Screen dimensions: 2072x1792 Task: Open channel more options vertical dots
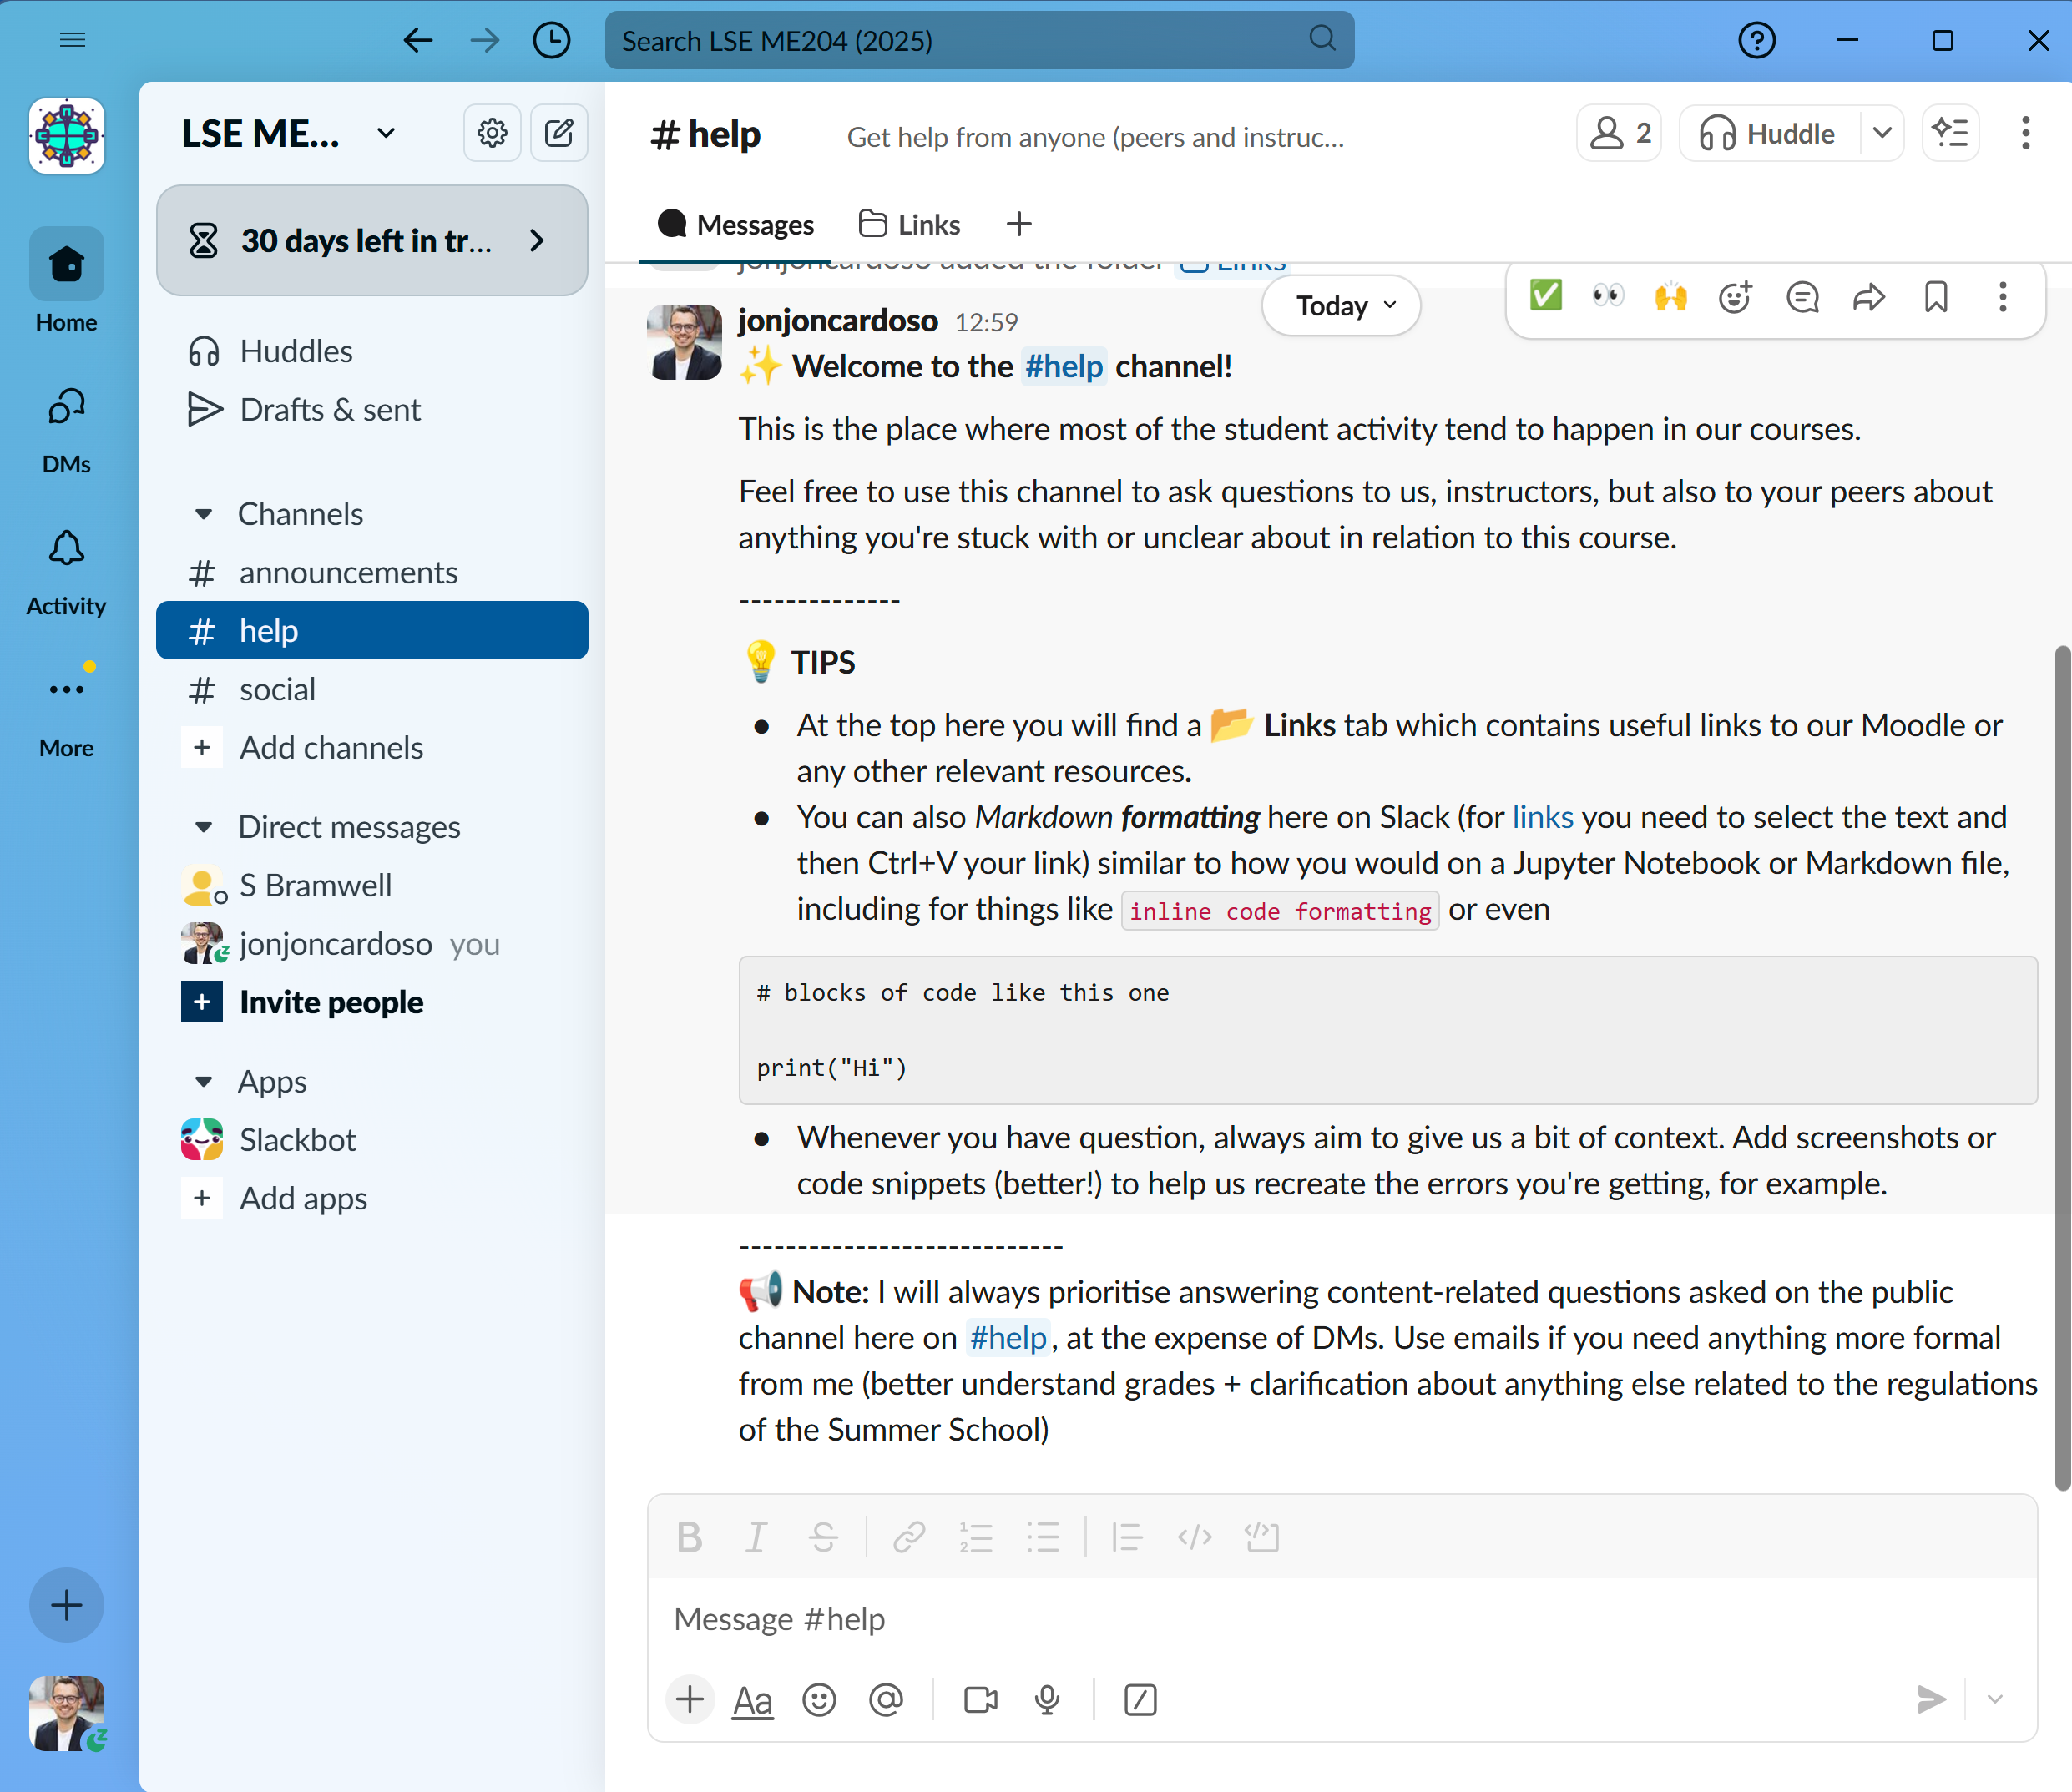[2026, 132]
